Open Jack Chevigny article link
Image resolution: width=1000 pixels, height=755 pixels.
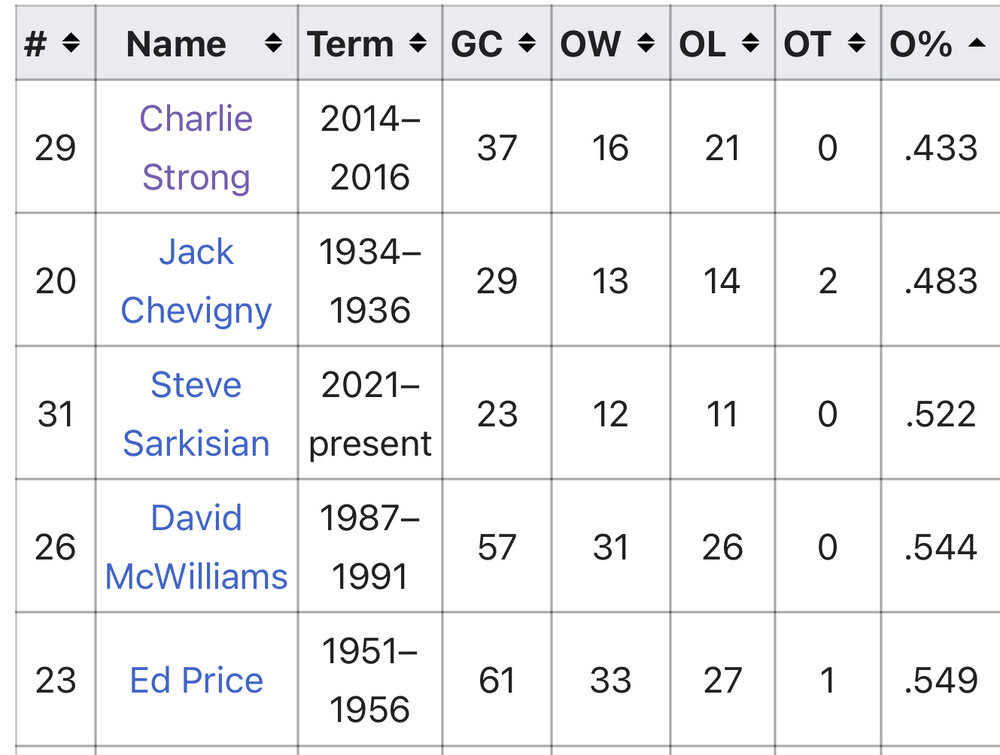196,280
